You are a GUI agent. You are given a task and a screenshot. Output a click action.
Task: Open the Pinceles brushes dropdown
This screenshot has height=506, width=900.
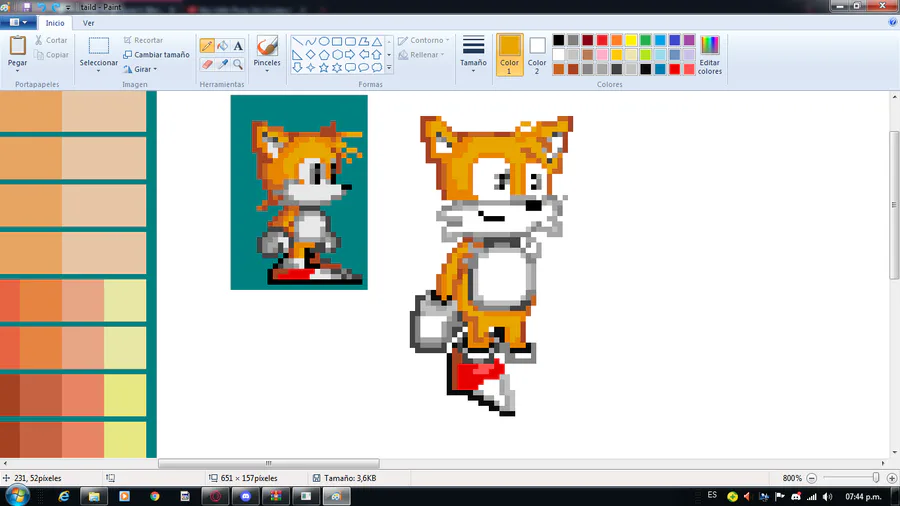[267, 70]
